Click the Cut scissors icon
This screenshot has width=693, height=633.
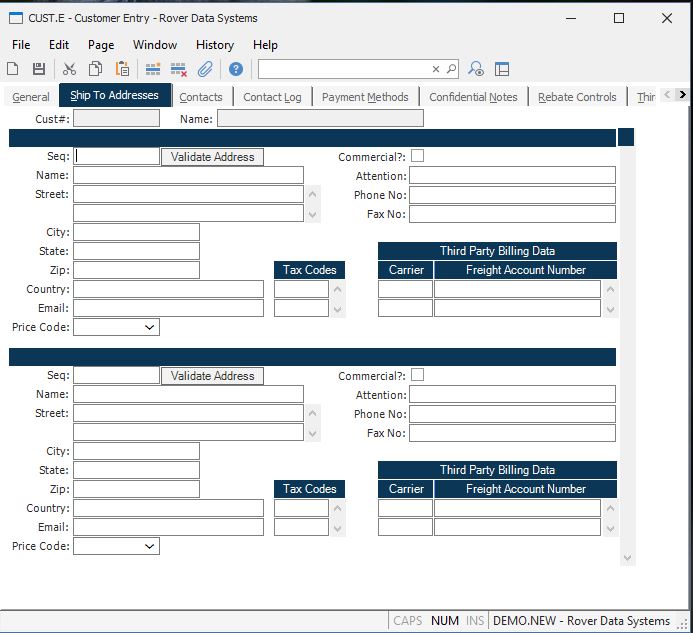click(x=69, y=69)
